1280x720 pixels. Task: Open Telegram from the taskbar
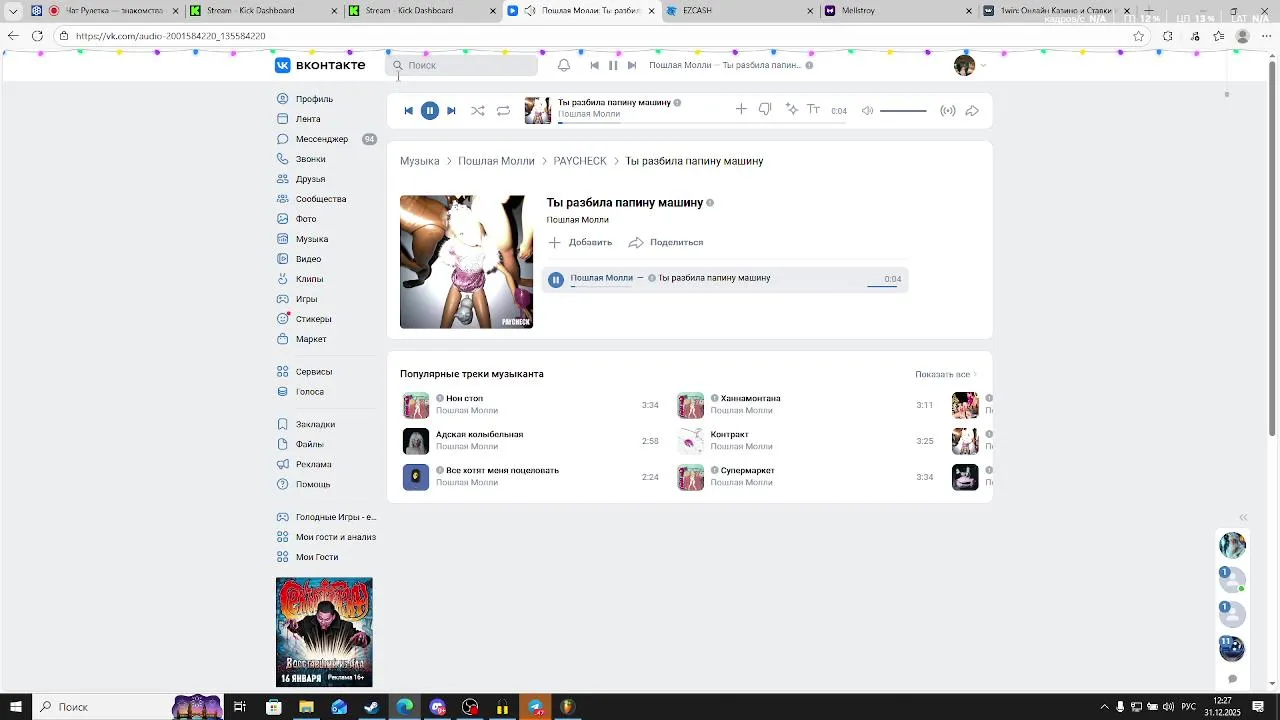point(535,707)
